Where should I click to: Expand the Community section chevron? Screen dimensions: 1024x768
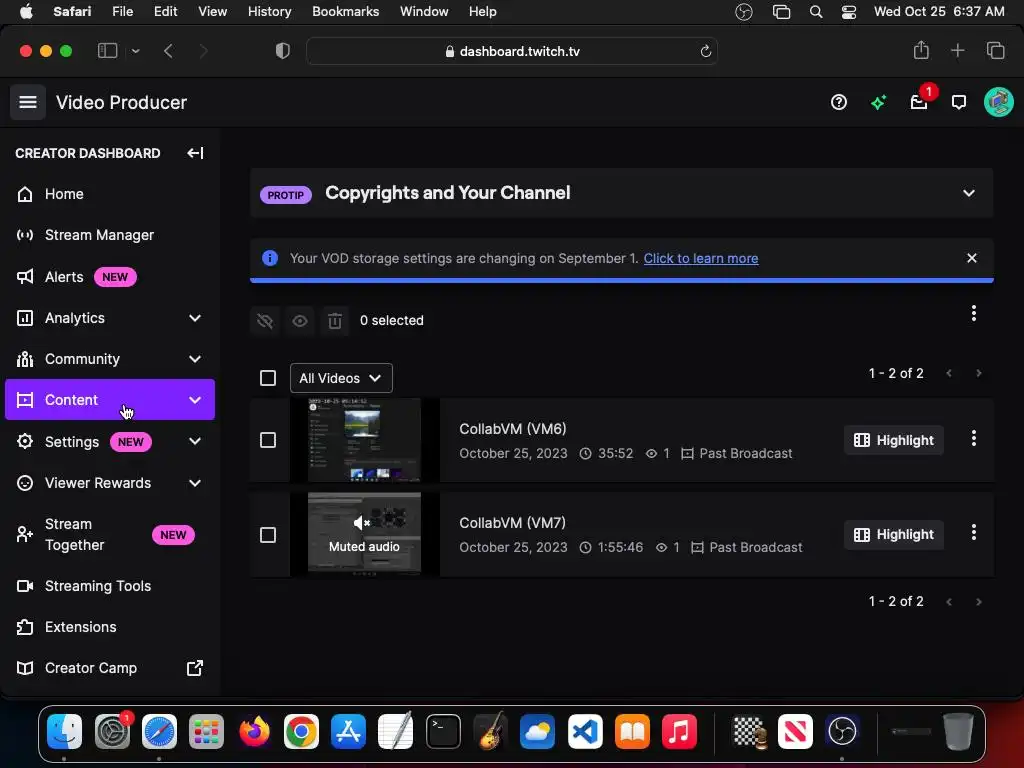195,359
